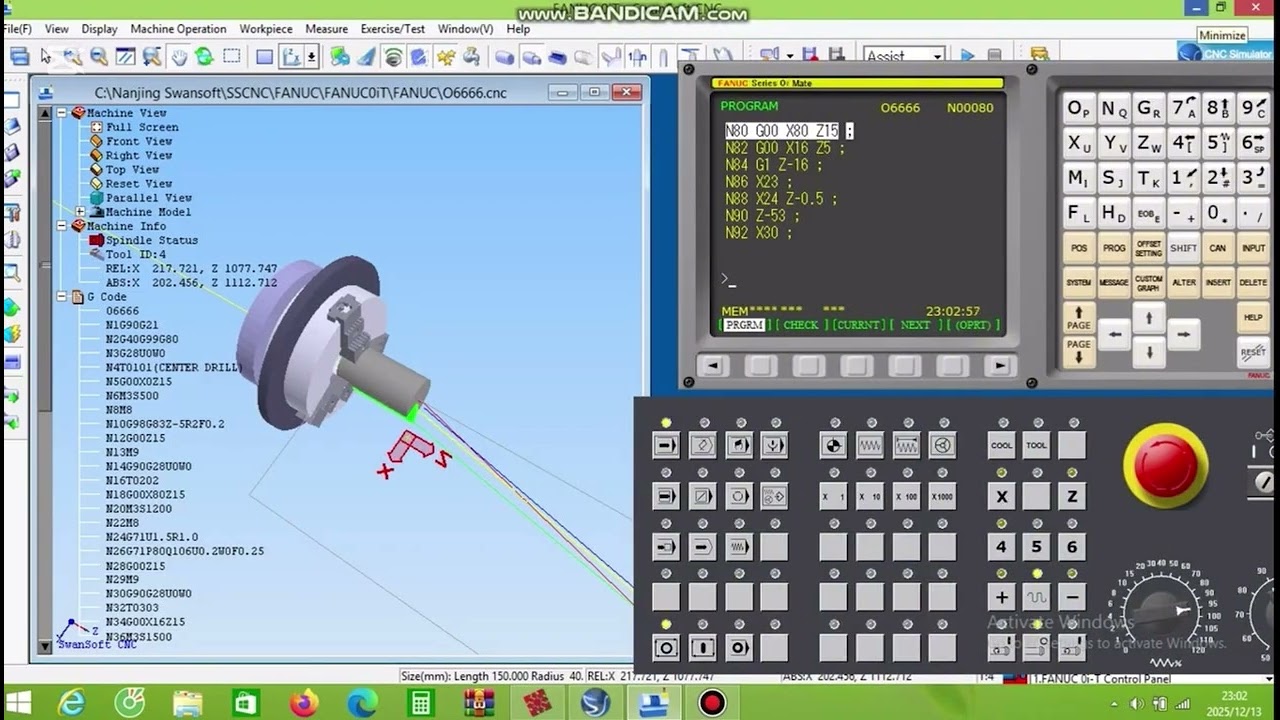
Task: Click the ALTER key on keypad
Action: (x=1183, y=283)
